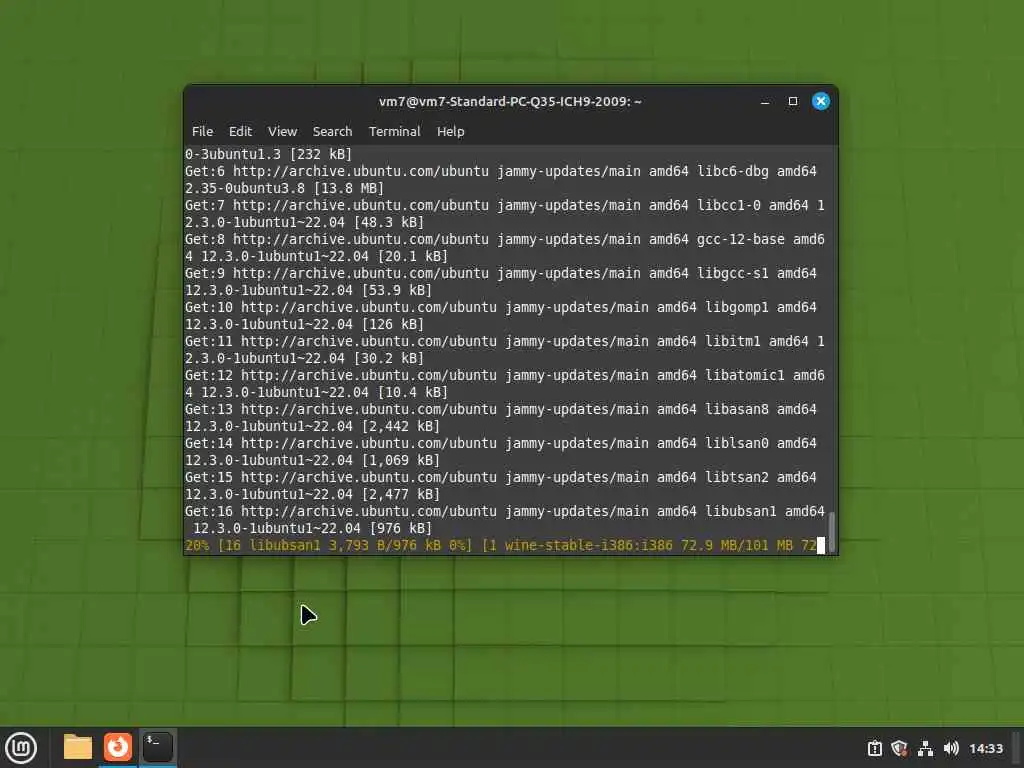
Task: Click the '[13.8 MB]' size text
Action: [349, 188]
